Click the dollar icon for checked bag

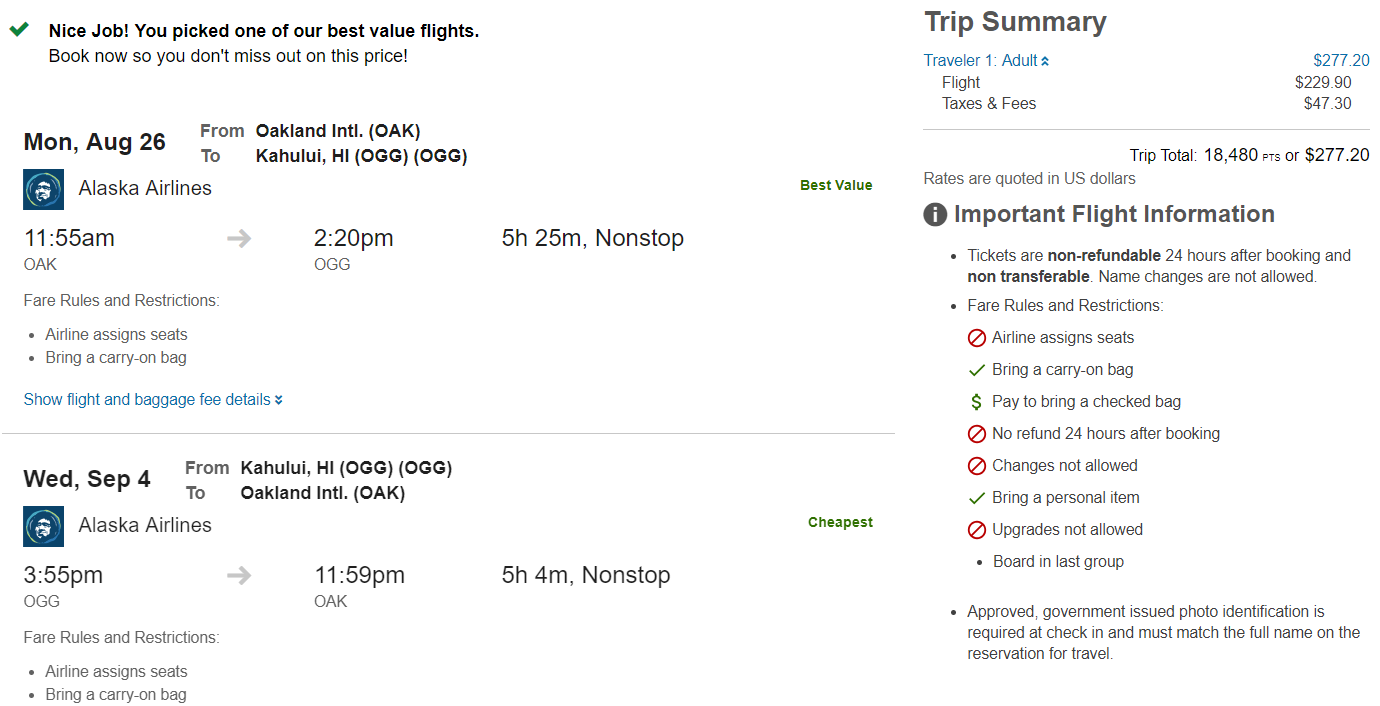click(x=977, y=402)
